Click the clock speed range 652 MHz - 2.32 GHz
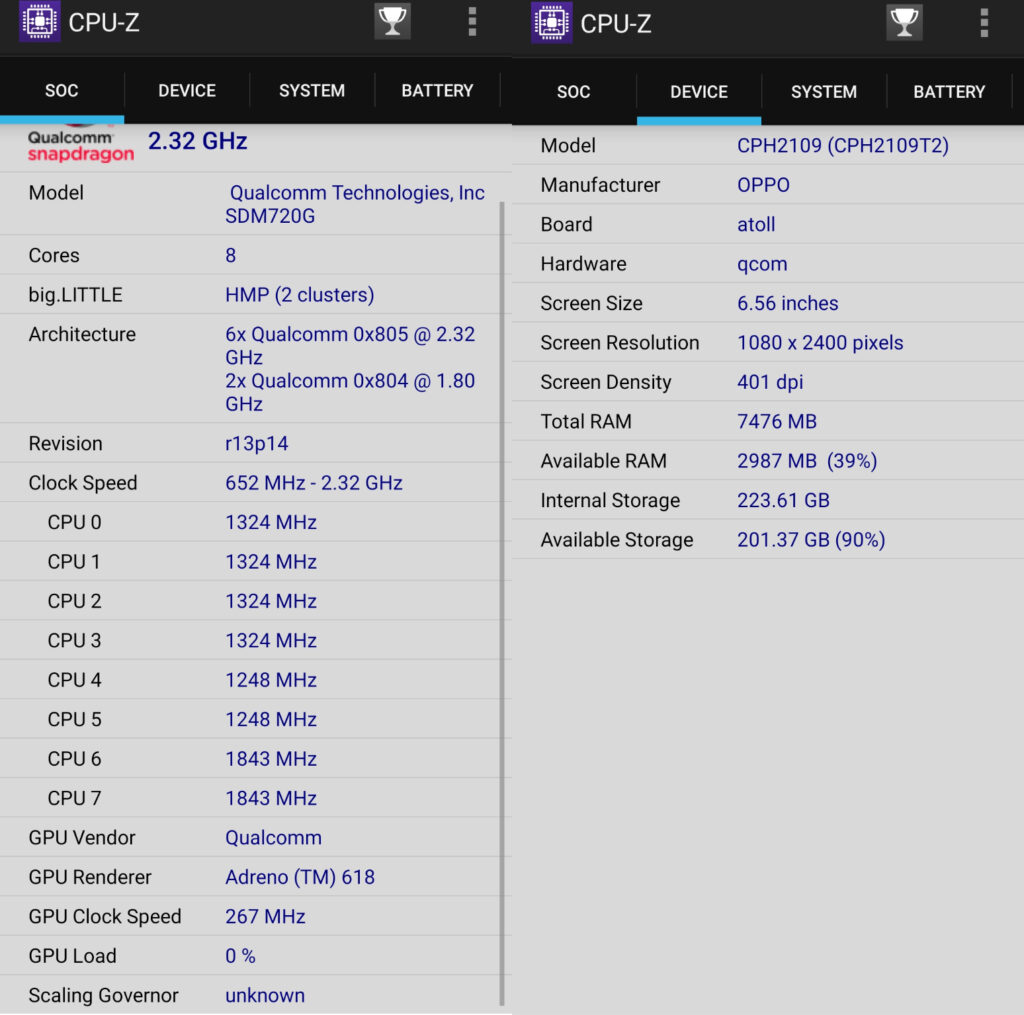The width and height of the screenshot is (1024, 1015). [x=313, y=483]
